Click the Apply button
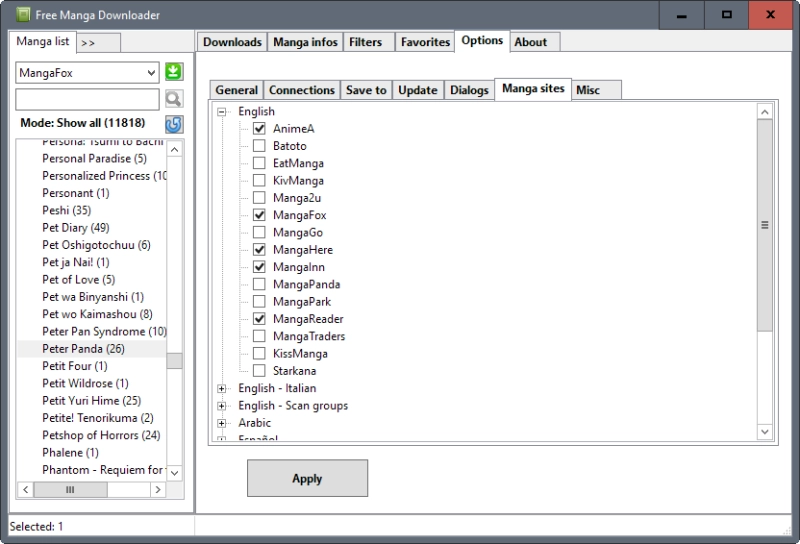800x544 pixels. pyautogui.click(x=307, y=478)
